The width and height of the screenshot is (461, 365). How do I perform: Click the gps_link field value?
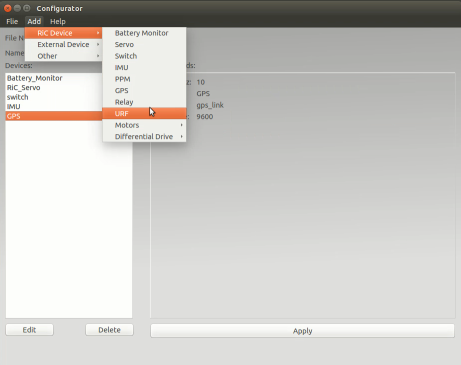pos(210,105)
